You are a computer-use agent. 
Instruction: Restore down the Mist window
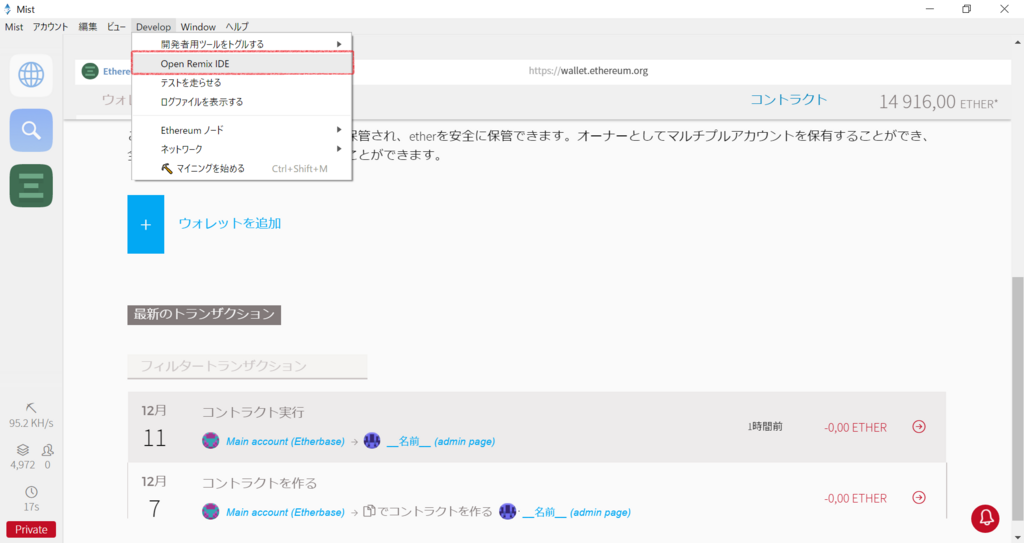pyautogui.click(x=967, y=9)
